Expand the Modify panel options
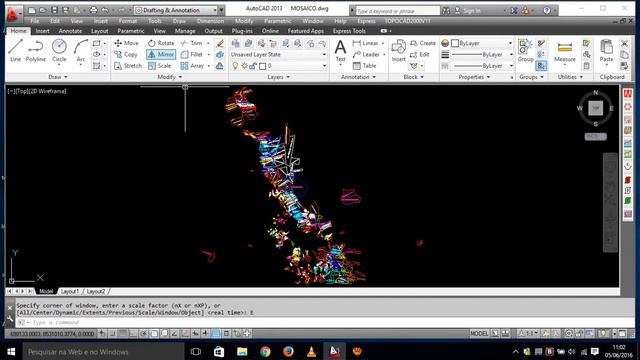The image size is (640, 360). click(x=169, y=77)
